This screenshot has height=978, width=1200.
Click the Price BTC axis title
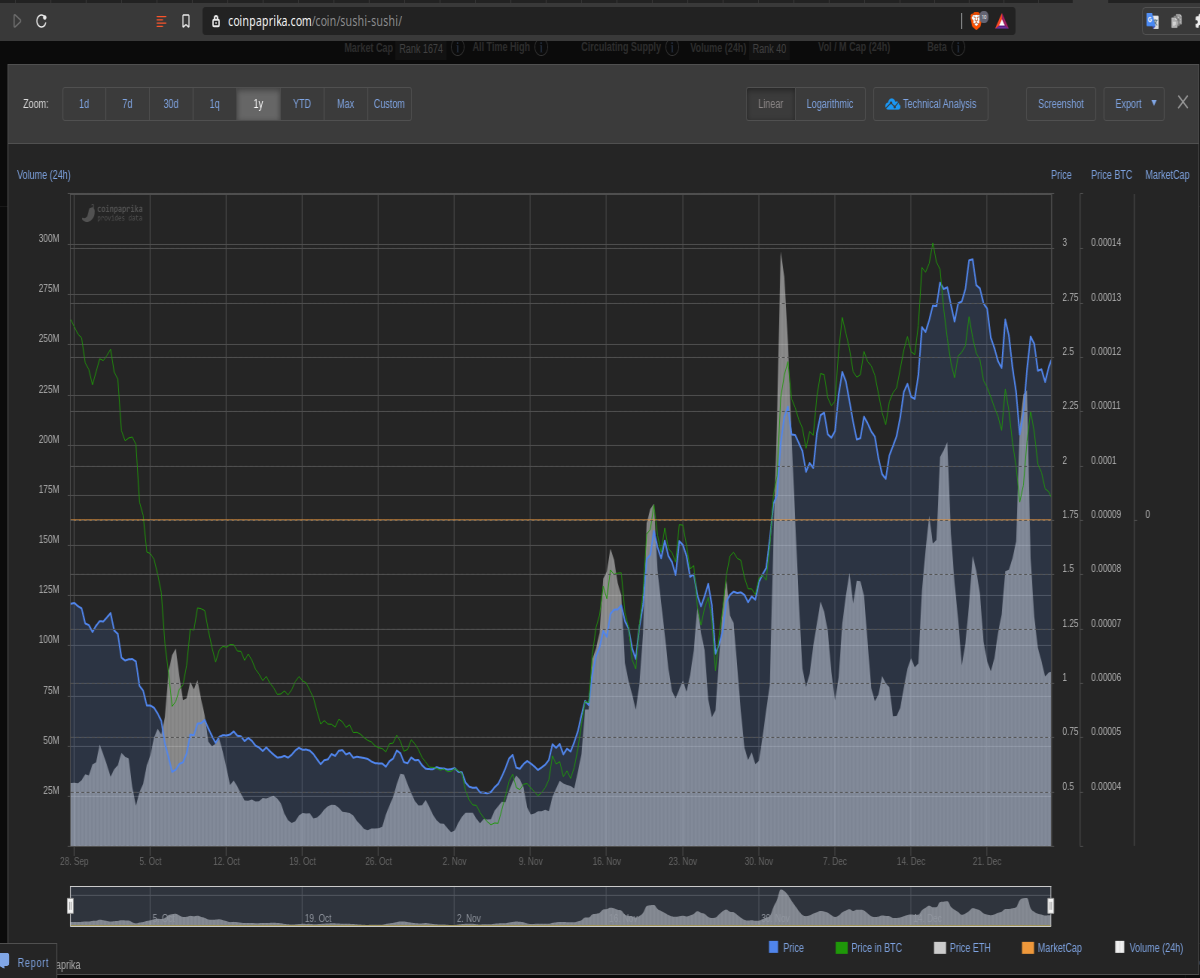click(1111, 175)
